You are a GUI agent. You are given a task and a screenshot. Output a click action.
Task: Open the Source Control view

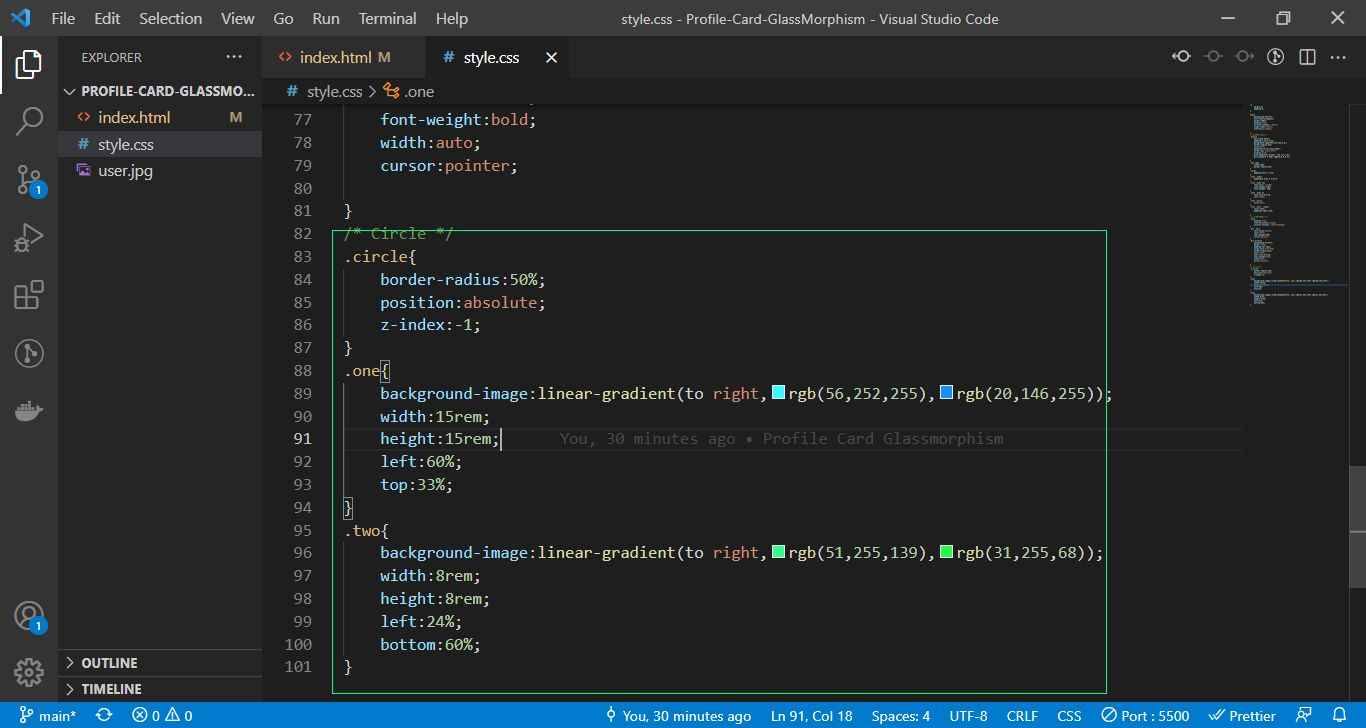point(29,180)
